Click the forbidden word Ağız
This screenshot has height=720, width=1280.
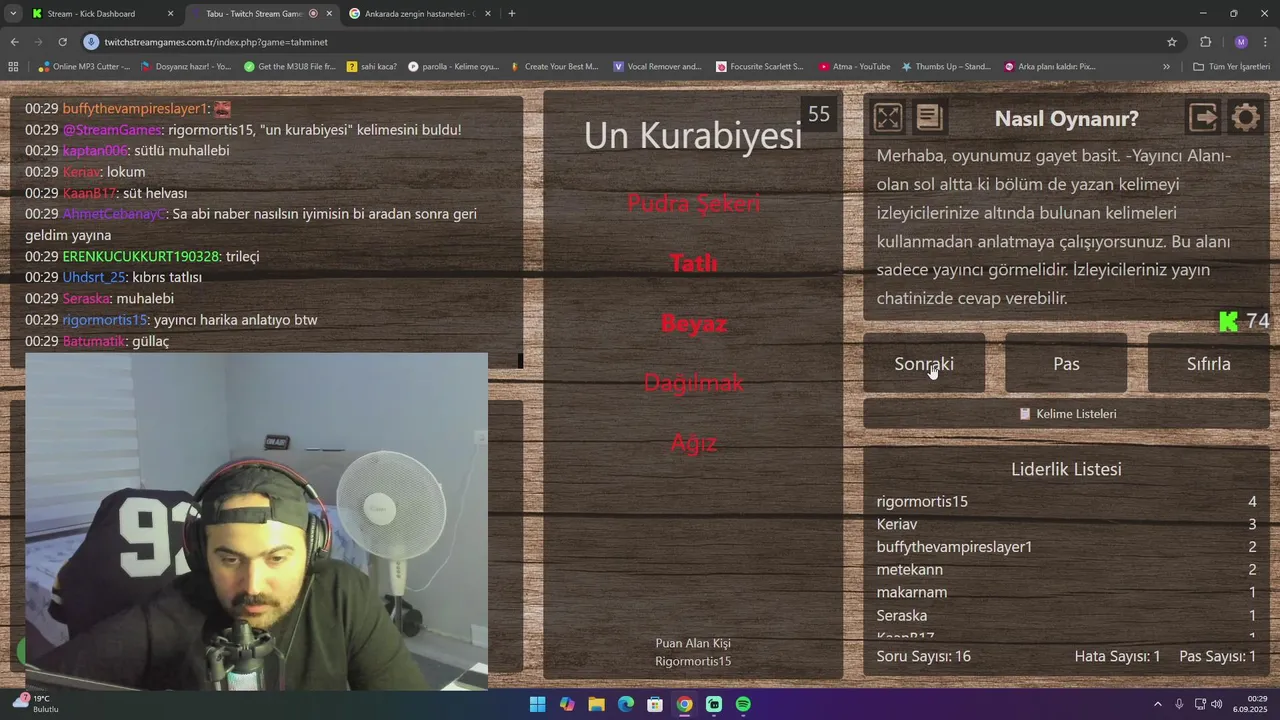[x=693, y=442]
